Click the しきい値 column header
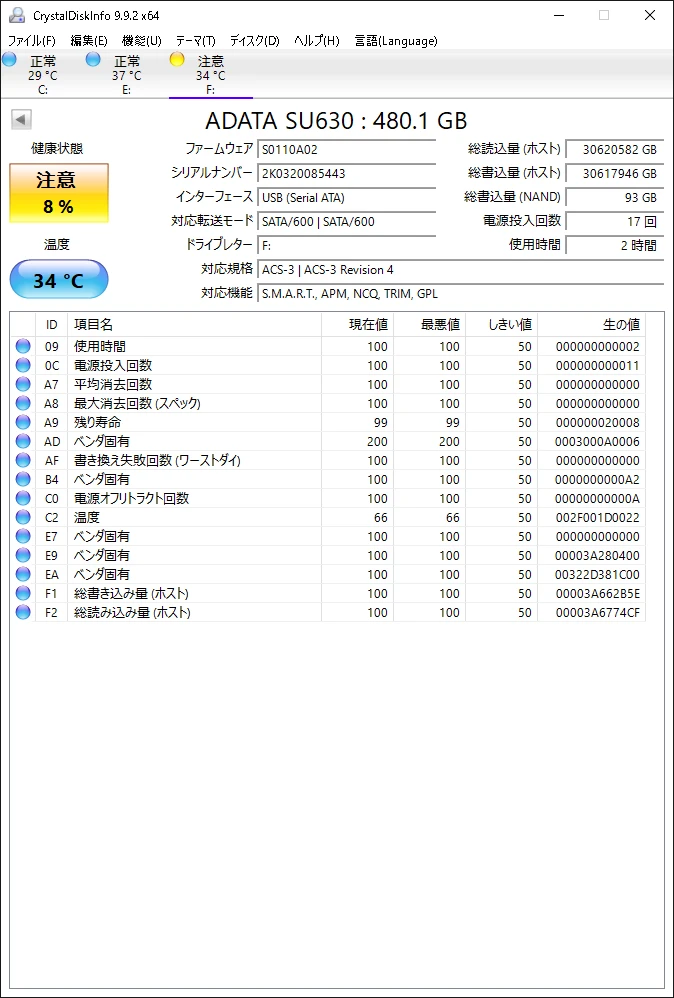674x998 pixels. click(x=502, y=325)
